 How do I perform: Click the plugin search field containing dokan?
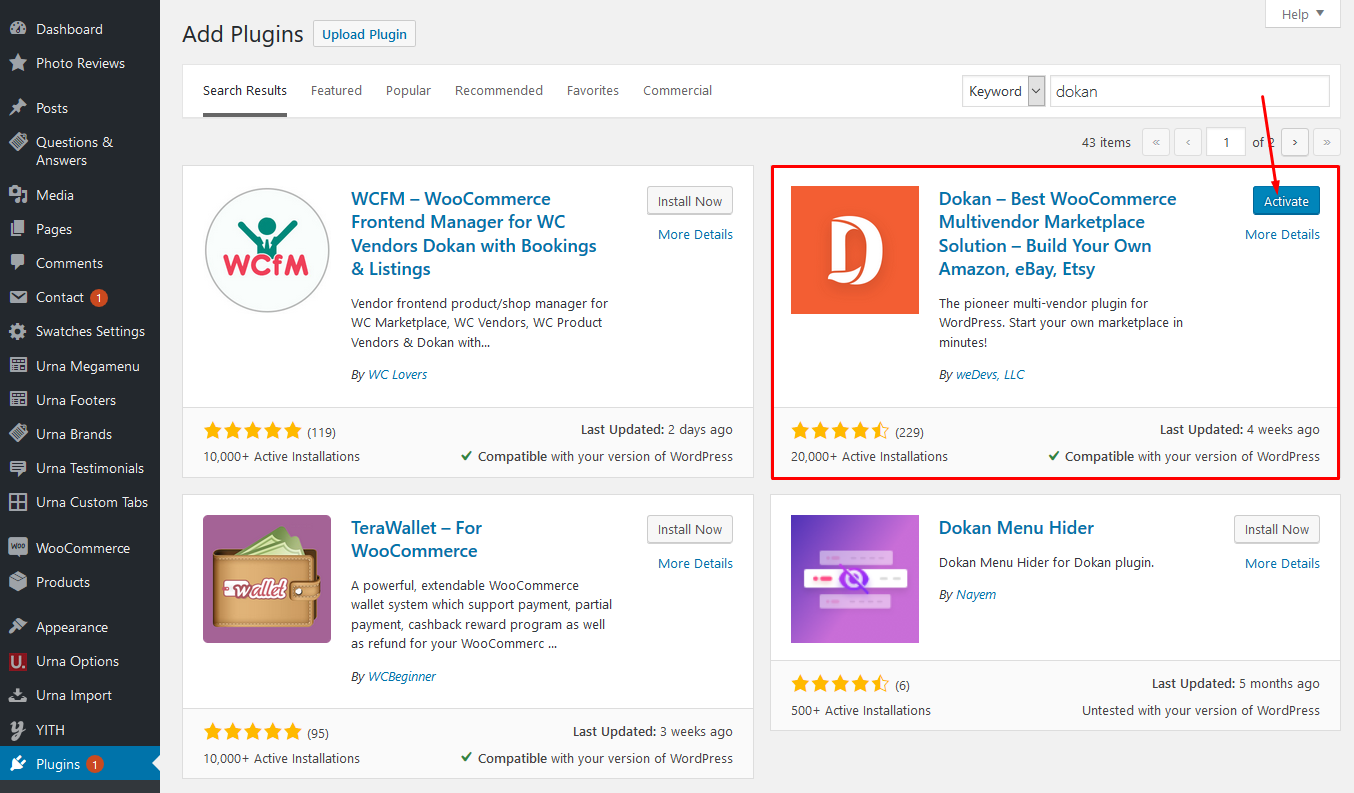click(1190, 91)
